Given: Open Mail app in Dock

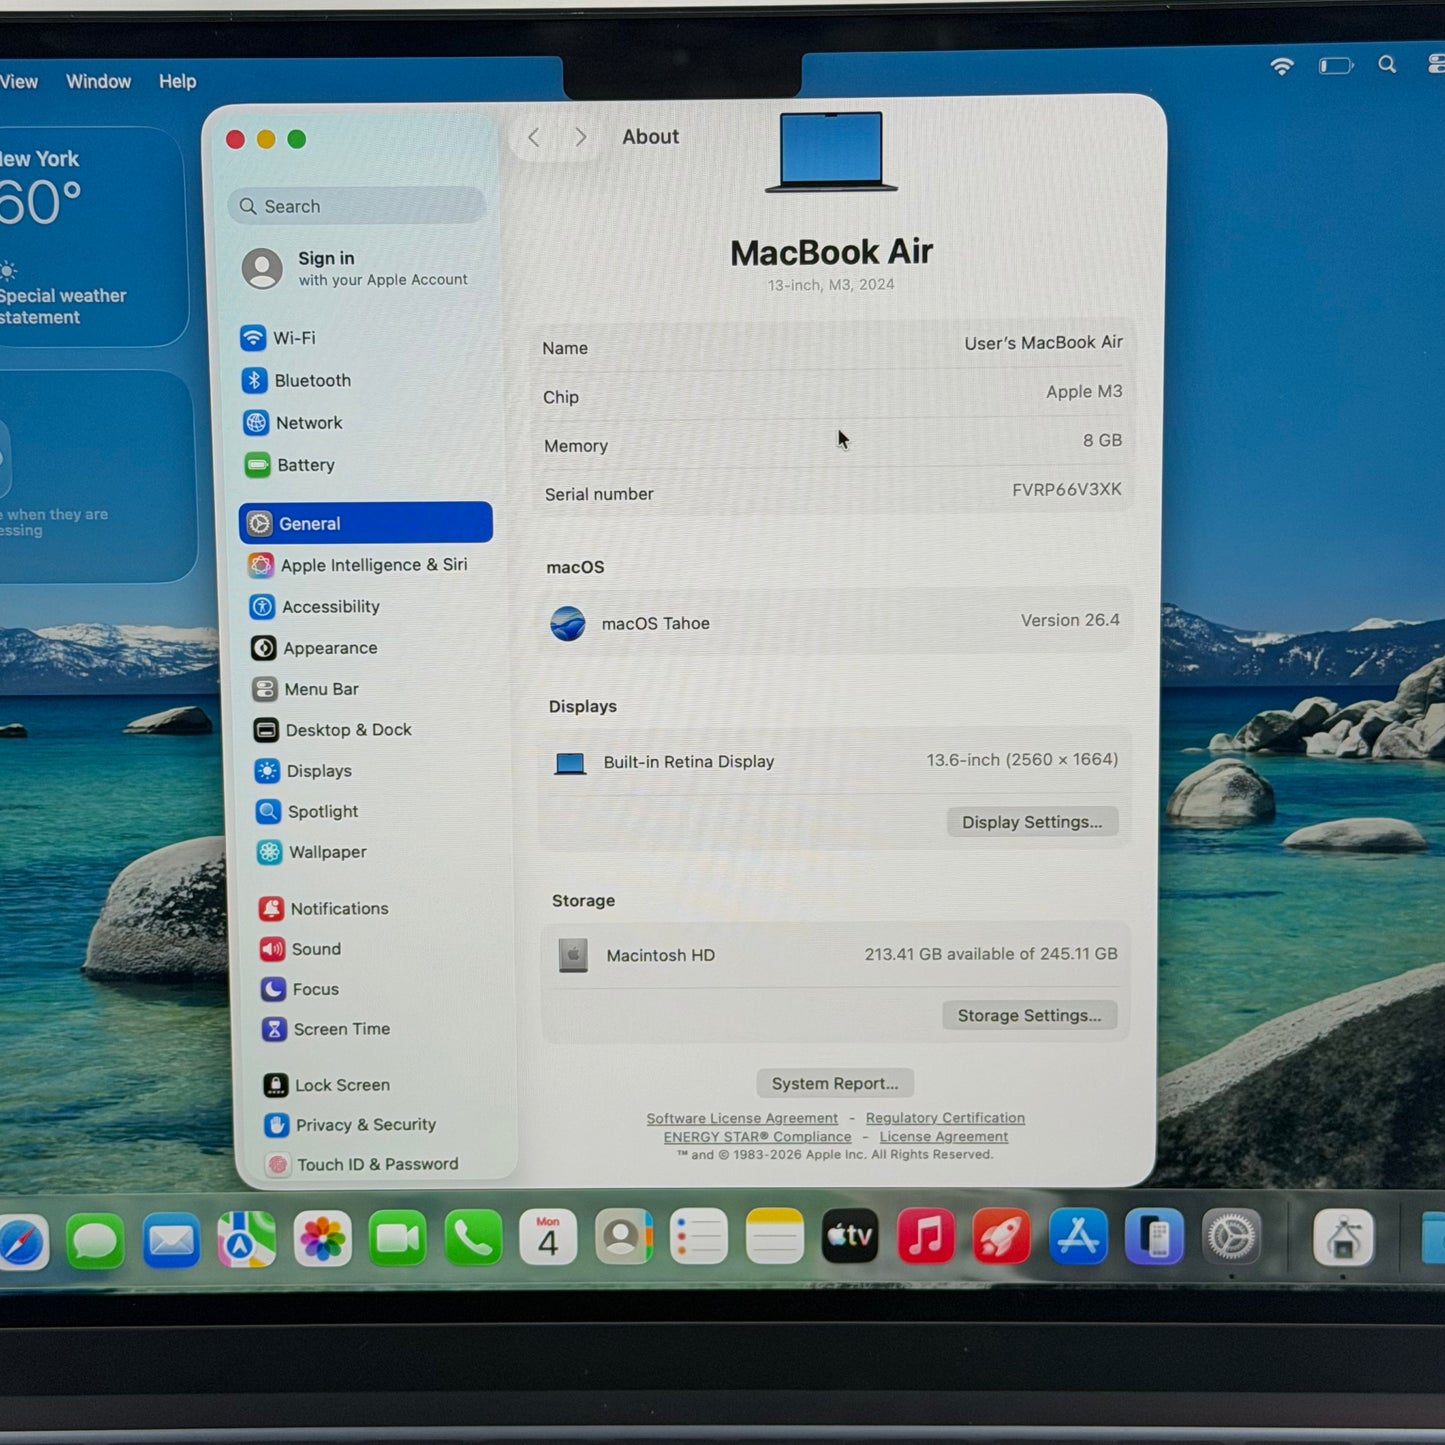Looking at the screenshot, I should pos(171,1241).
